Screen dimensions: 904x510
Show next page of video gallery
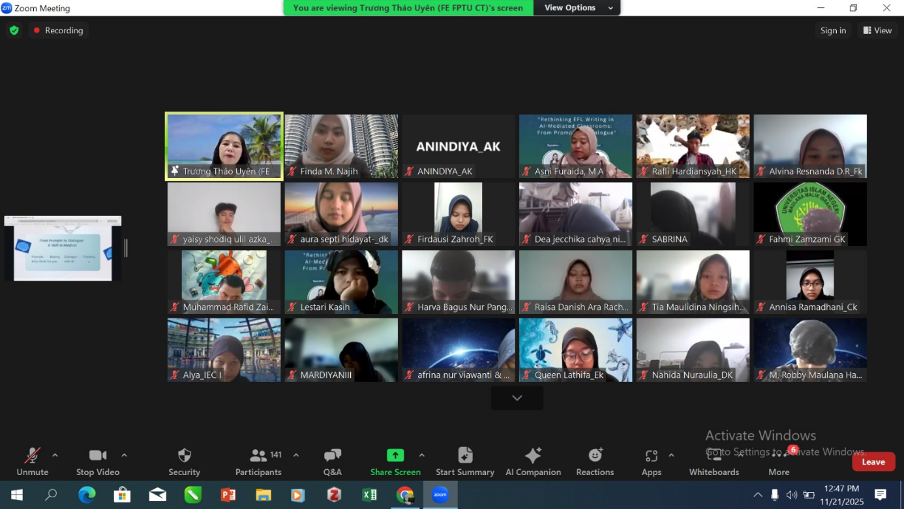[x=517, y=398]
